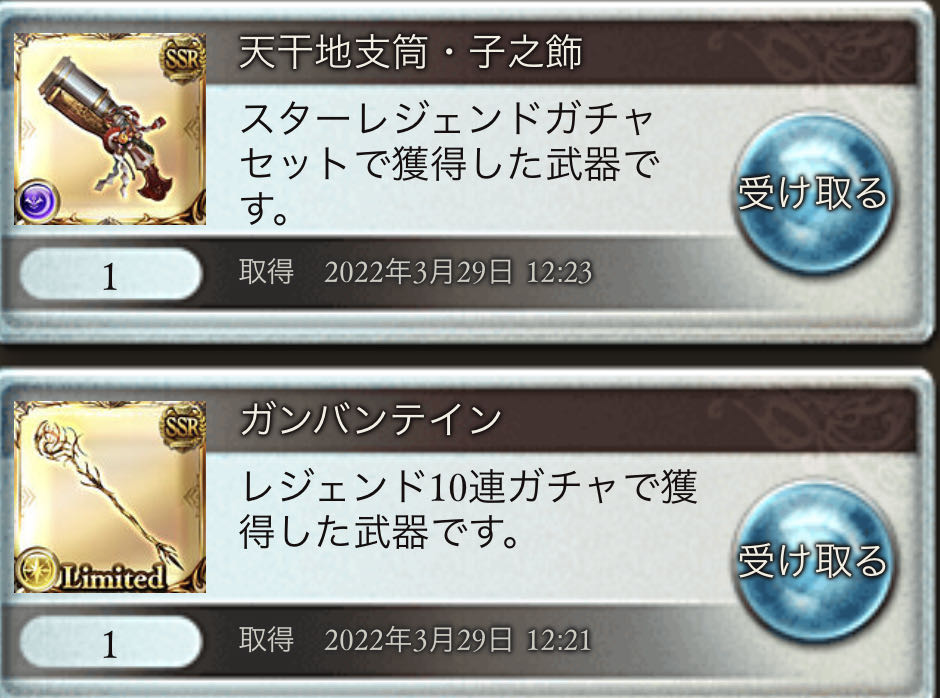940x698 pixels.
Task: Click the gold light element icon on staff
Action: click(x=37, y=569)
